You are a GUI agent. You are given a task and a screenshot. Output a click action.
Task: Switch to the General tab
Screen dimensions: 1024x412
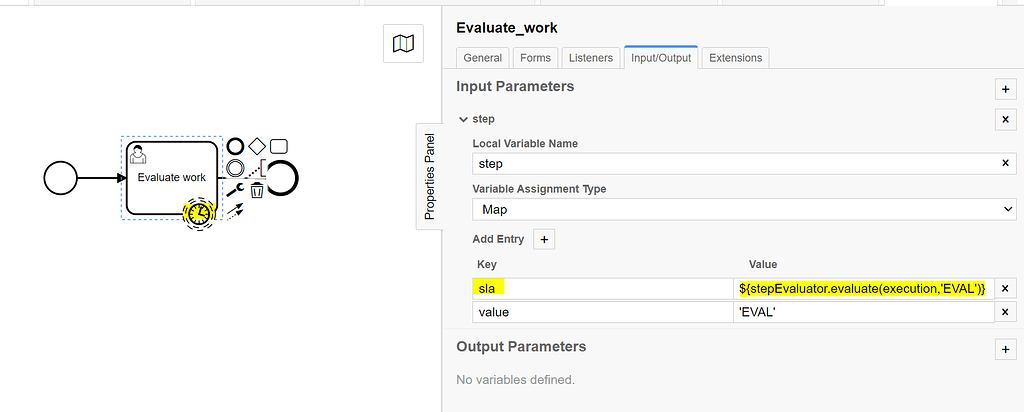(x=483, y=57)
